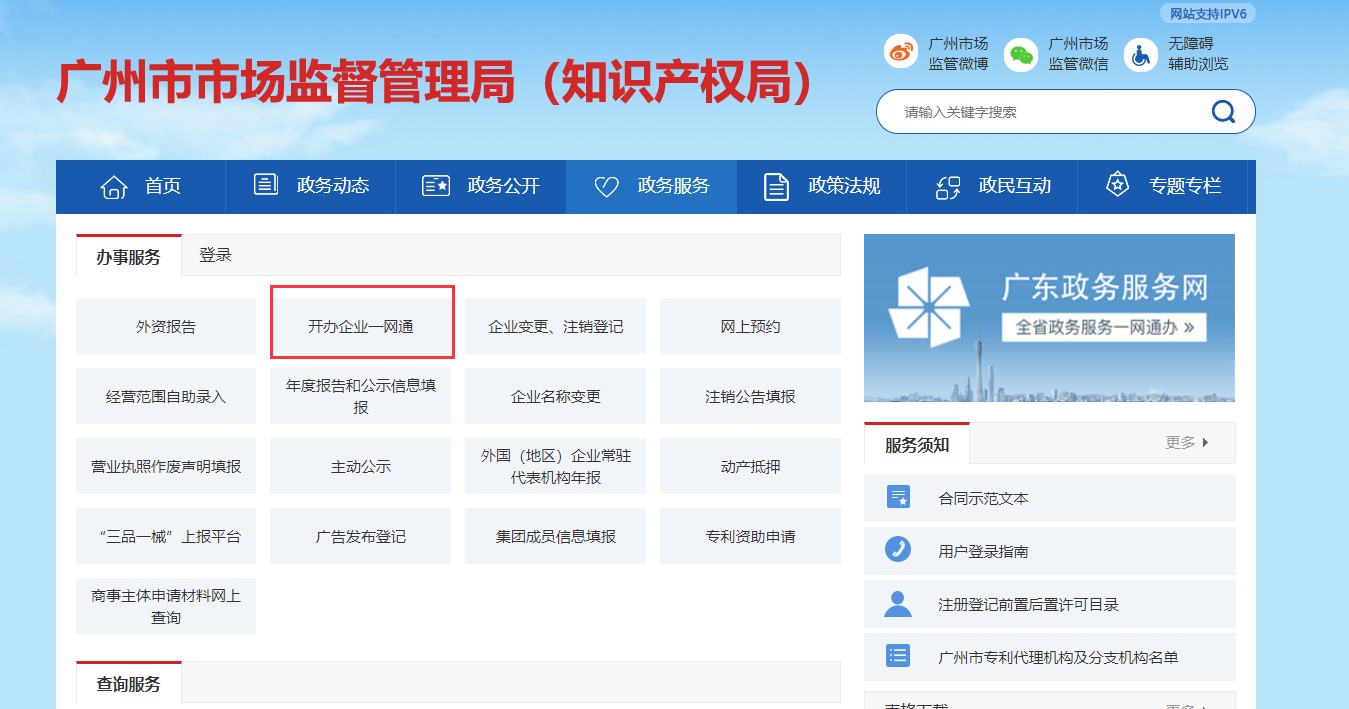
Task: Click the home icon beside 首页
Action: click(x=114, y=186)
